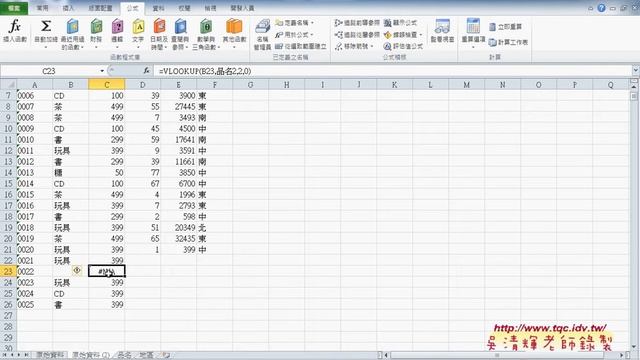Select column E header
Screen dimensions: 640x360
click(178, 84)
